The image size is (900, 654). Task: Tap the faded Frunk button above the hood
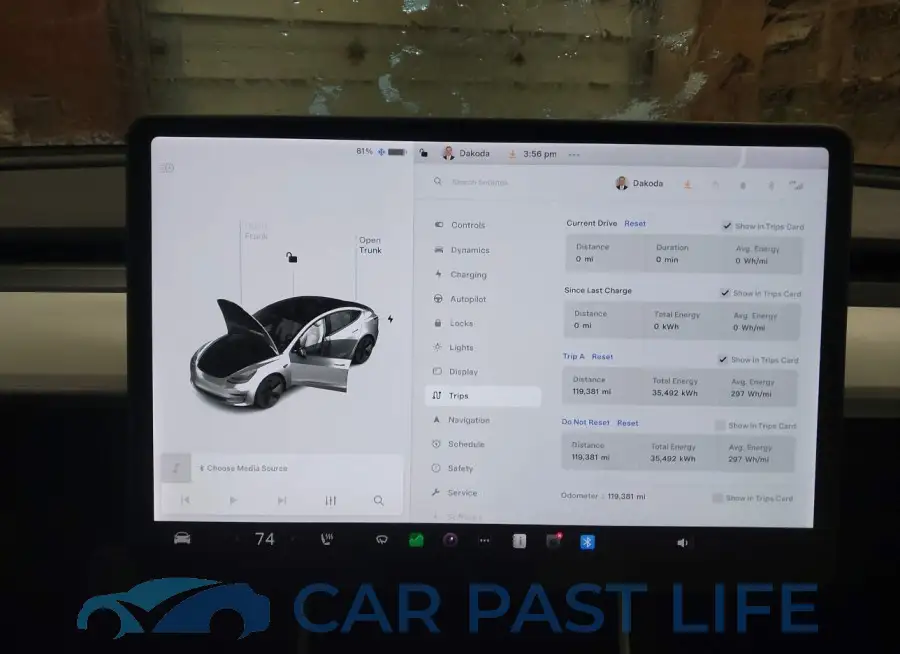pyautogui.click(x=256, y=231)
